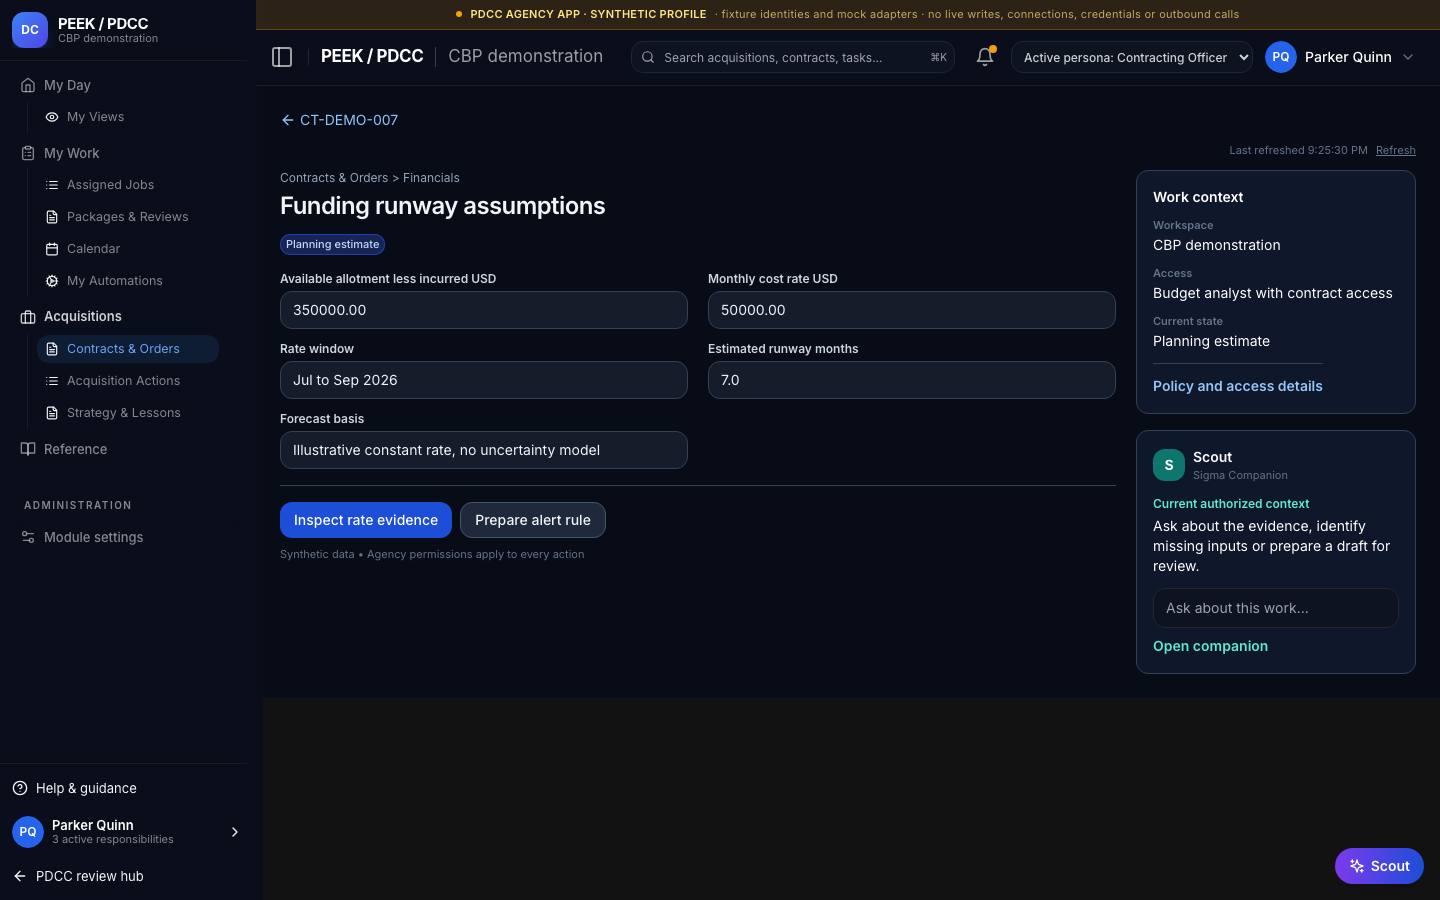Image resolution: width=1440 pixels, height=900 pixels.
Task: Select Contracts & Orders nav item
Action: [128, 349]
